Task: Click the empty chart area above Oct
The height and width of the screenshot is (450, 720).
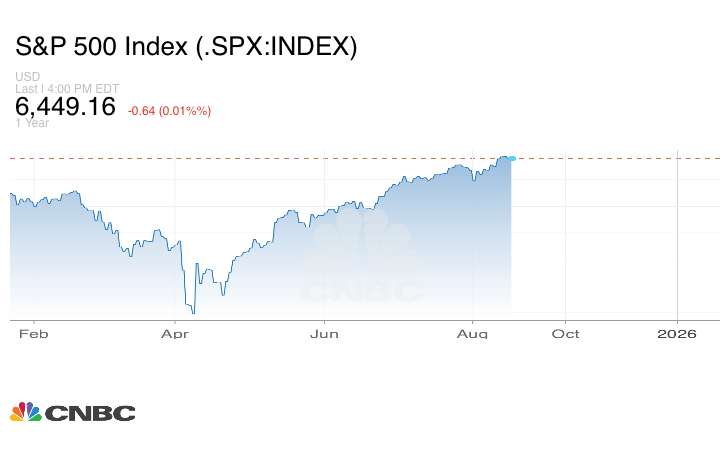Action: pos(566,240)
